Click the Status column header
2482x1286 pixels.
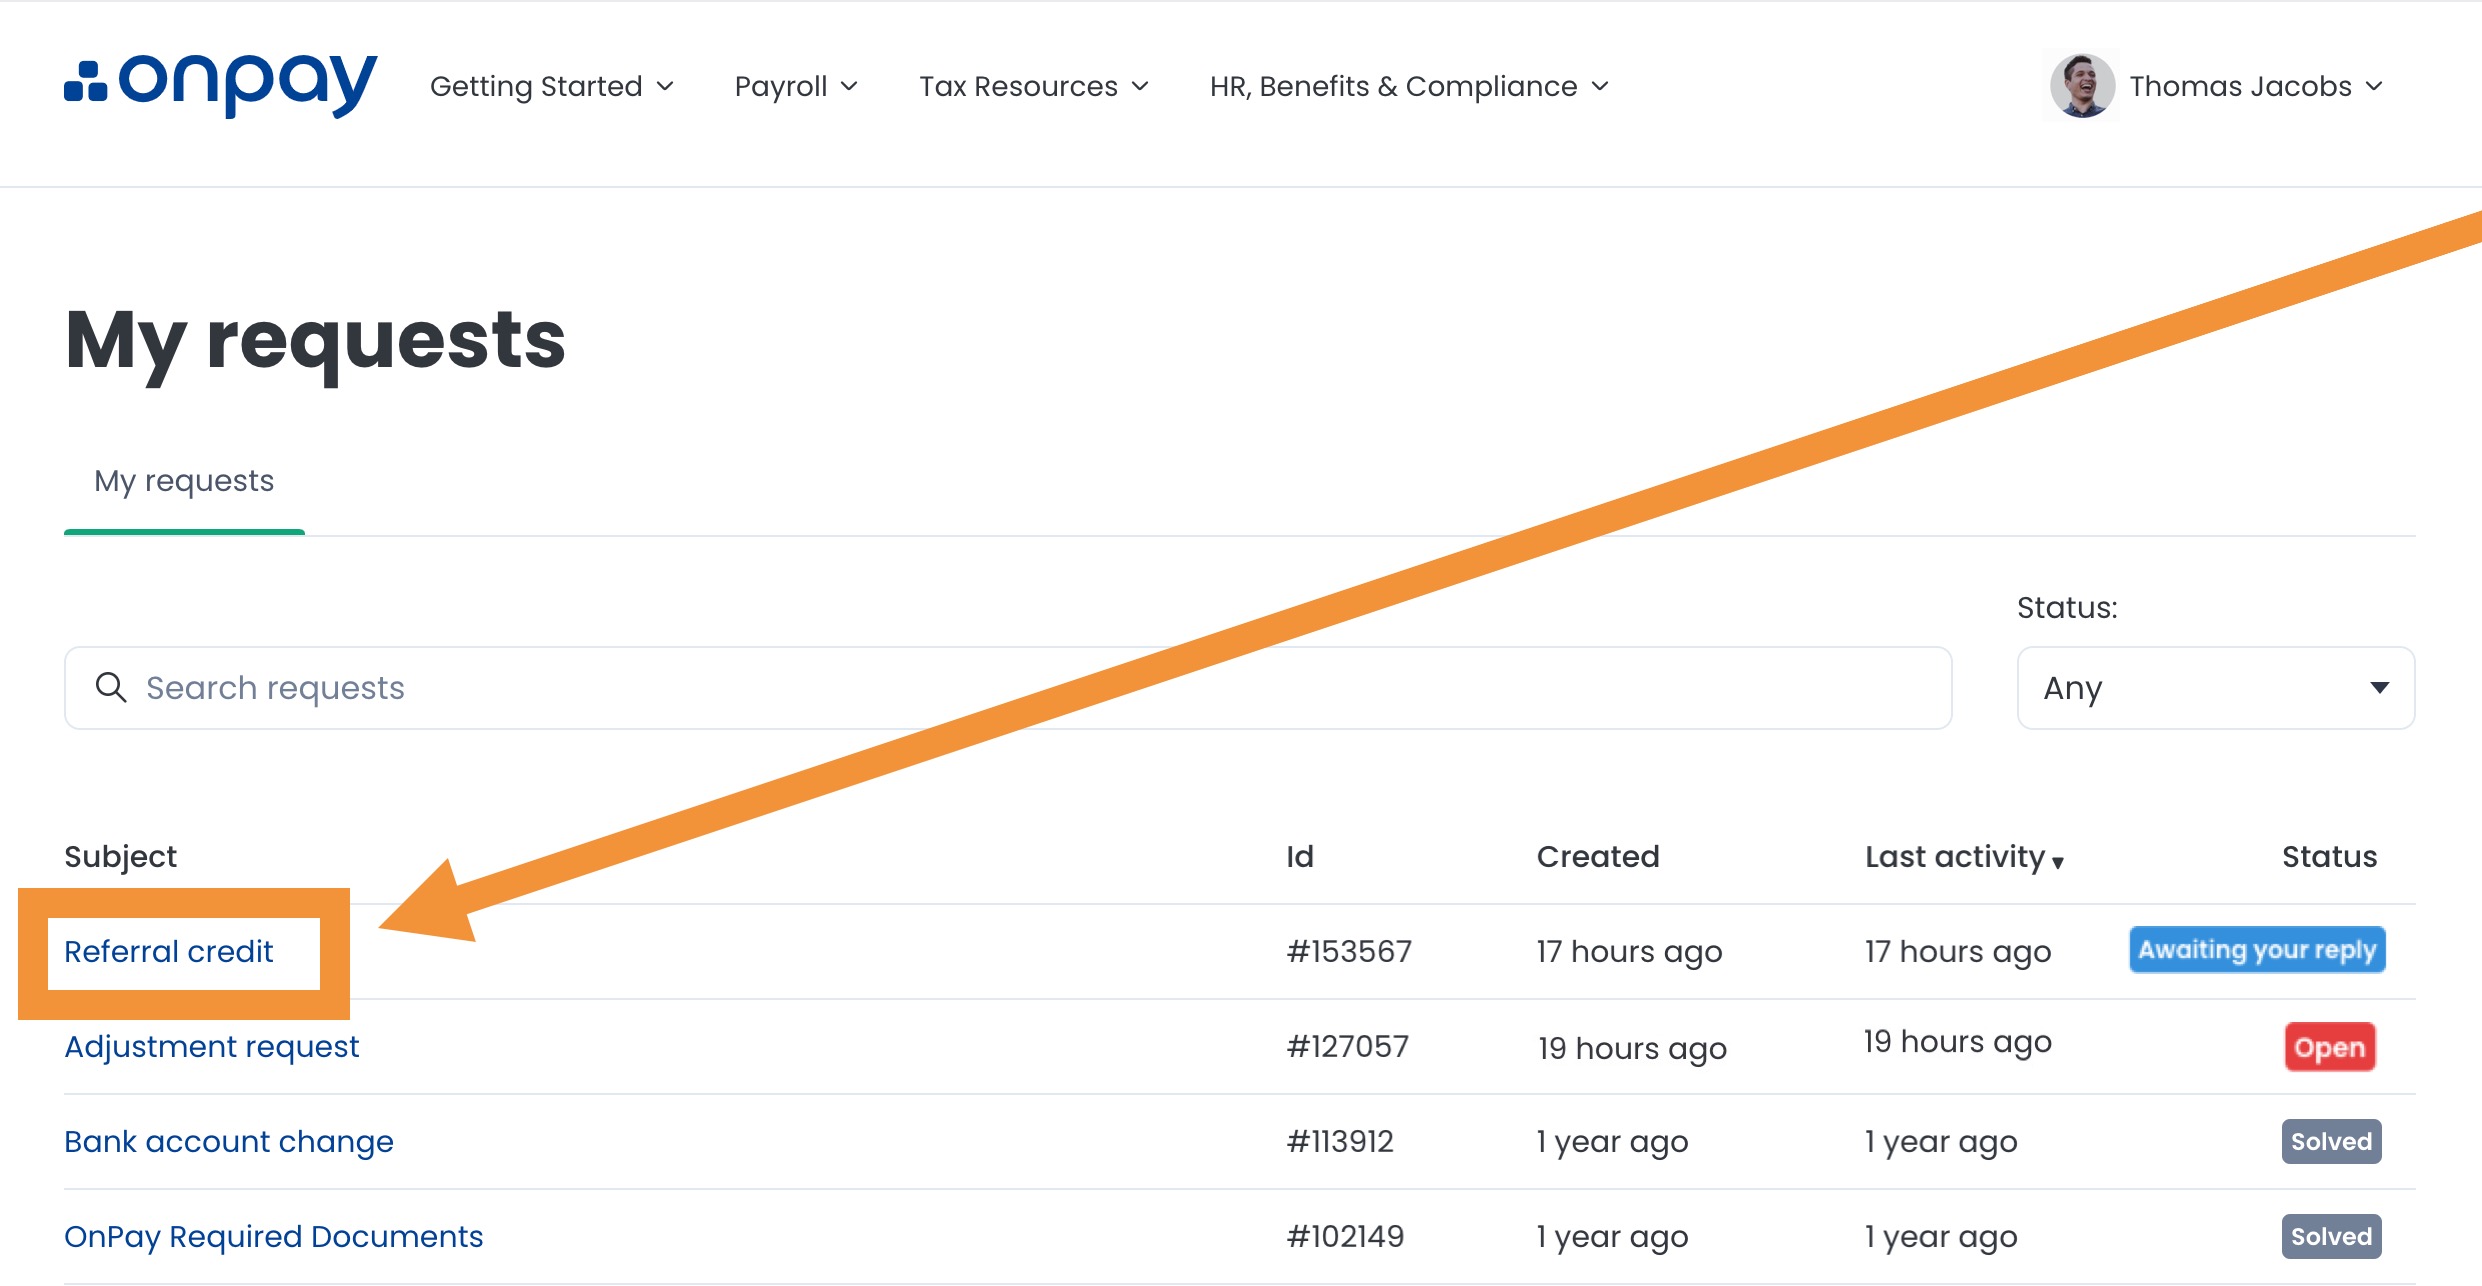point(2329,857)
